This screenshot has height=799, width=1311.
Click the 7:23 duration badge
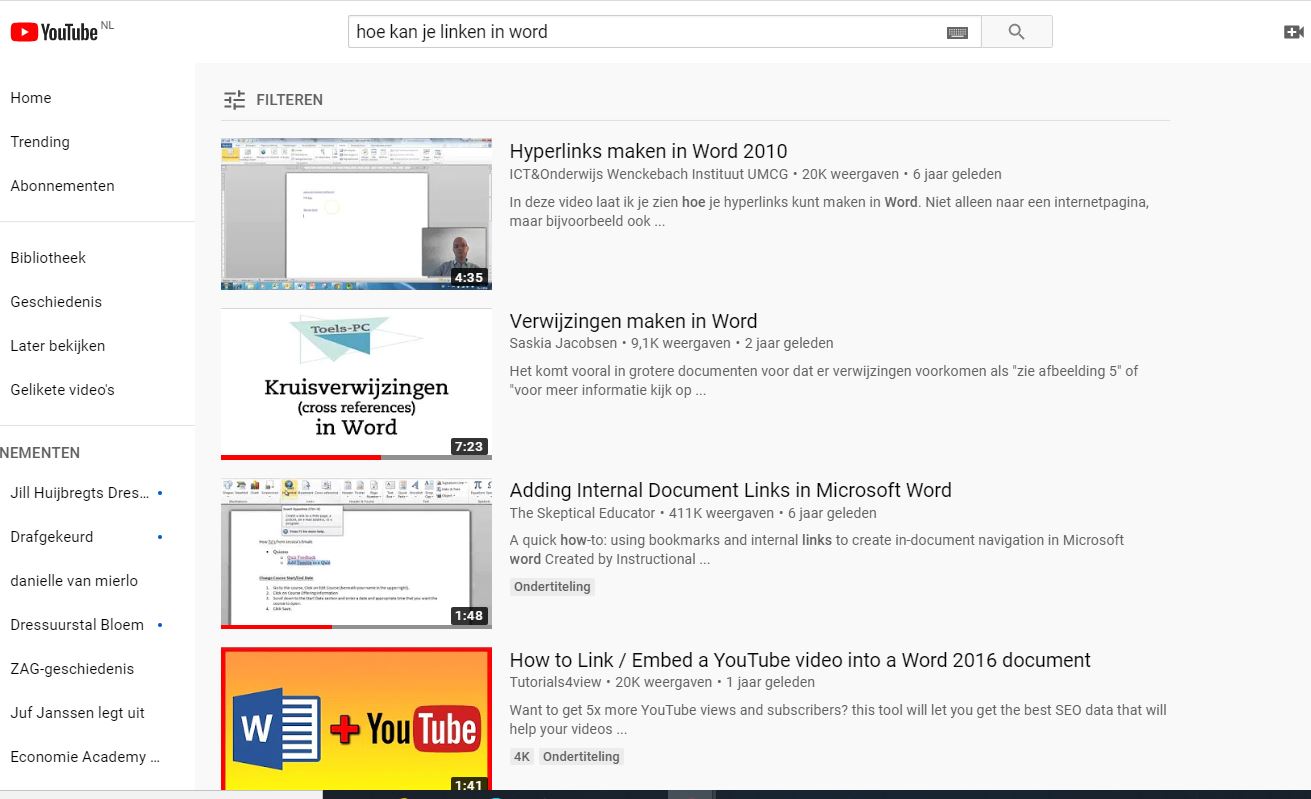click(x=468, y=447)
